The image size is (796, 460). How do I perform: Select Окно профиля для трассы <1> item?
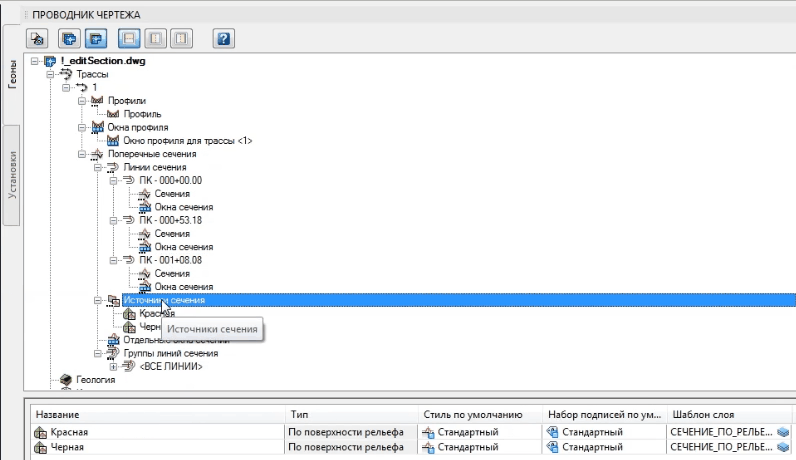click(180, 141)
